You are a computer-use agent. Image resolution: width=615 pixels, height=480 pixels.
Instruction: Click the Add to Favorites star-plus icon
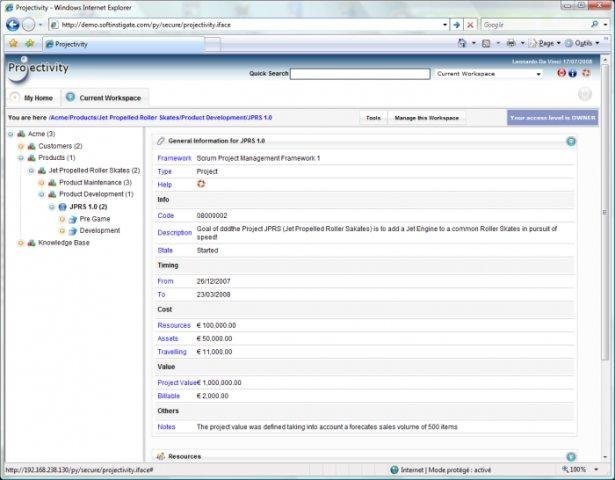click(x=29, y=44)
